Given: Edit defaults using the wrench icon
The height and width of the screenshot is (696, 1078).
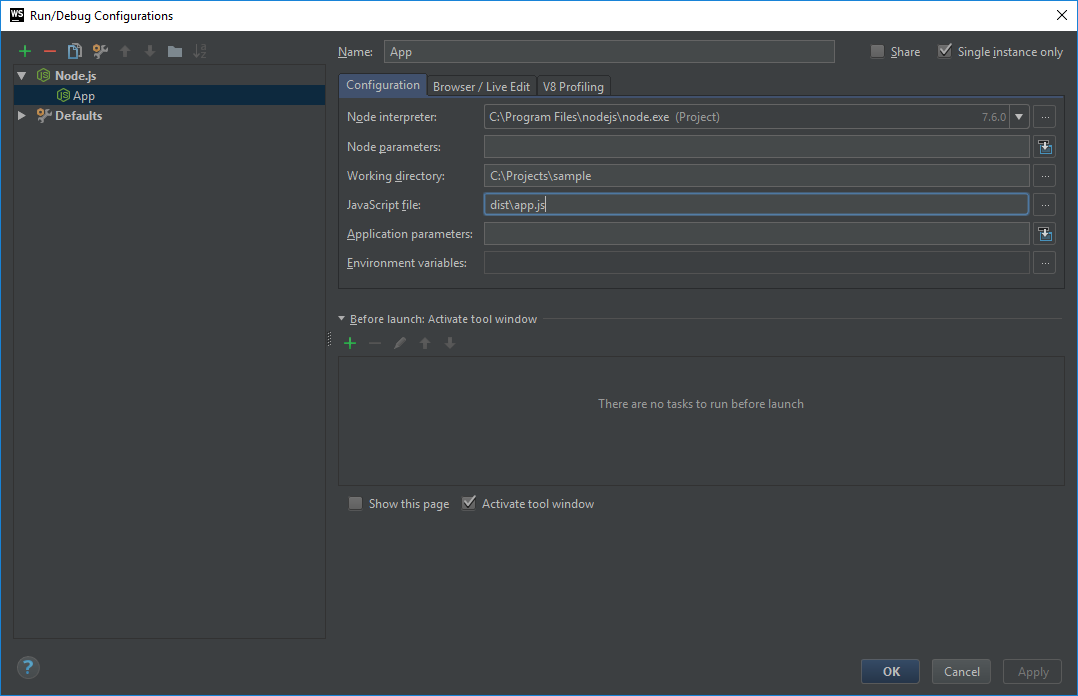Looking at the screenshot, I should pyautogui.click(x=100, y=51).
